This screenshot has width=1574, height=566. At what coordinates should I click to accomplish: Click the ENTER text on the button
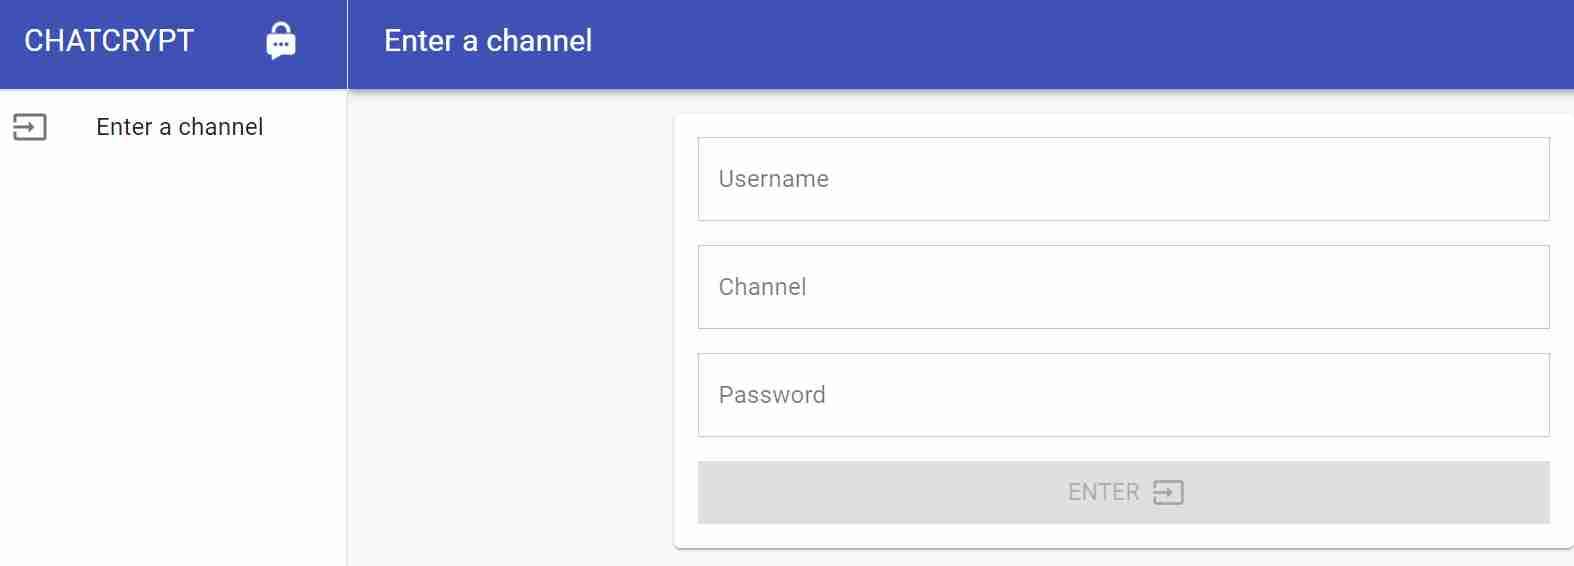pyautogui.click(x=1104, y=492)
